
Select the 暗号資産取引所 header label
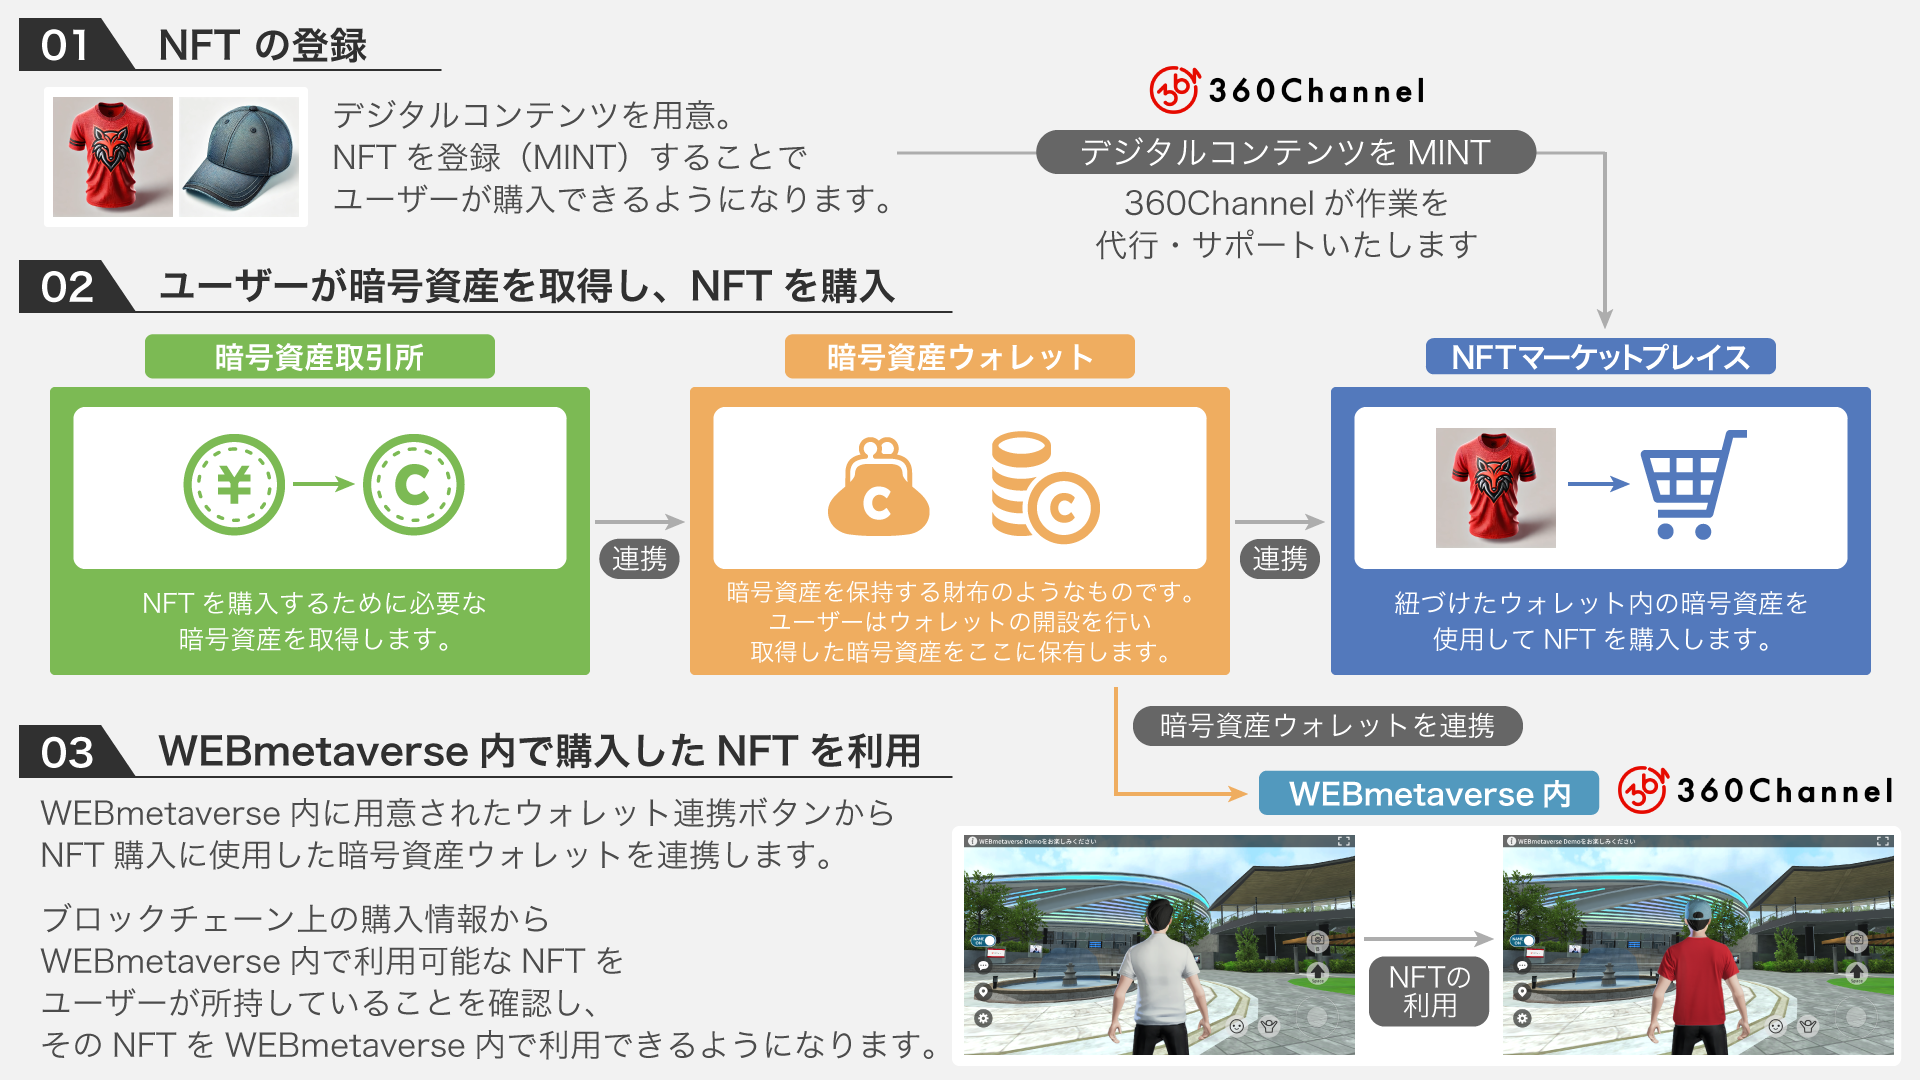319,356
